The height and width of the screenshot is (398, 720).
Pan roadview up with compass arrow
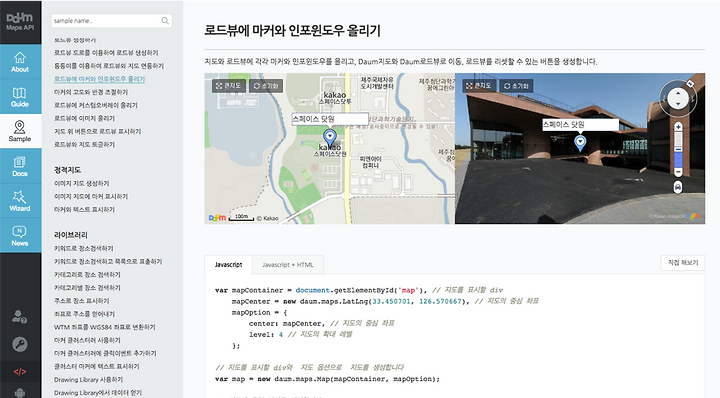pos(678,92)
